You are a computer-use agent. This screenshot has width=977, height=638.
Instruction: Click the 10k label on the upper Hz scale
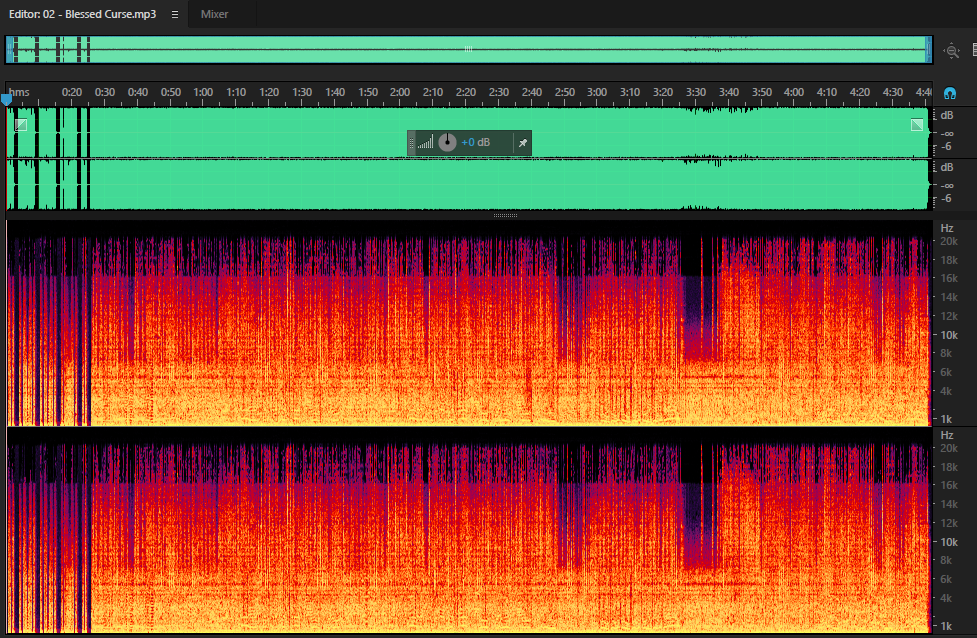949,335
